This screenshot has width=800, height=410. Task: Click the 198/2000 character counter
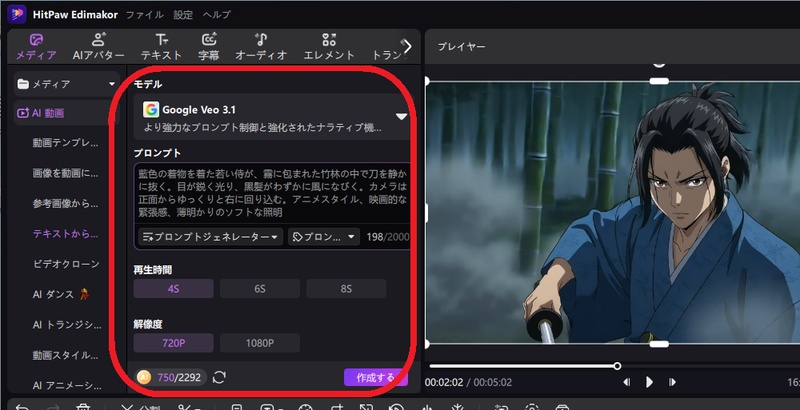[388, 237]
